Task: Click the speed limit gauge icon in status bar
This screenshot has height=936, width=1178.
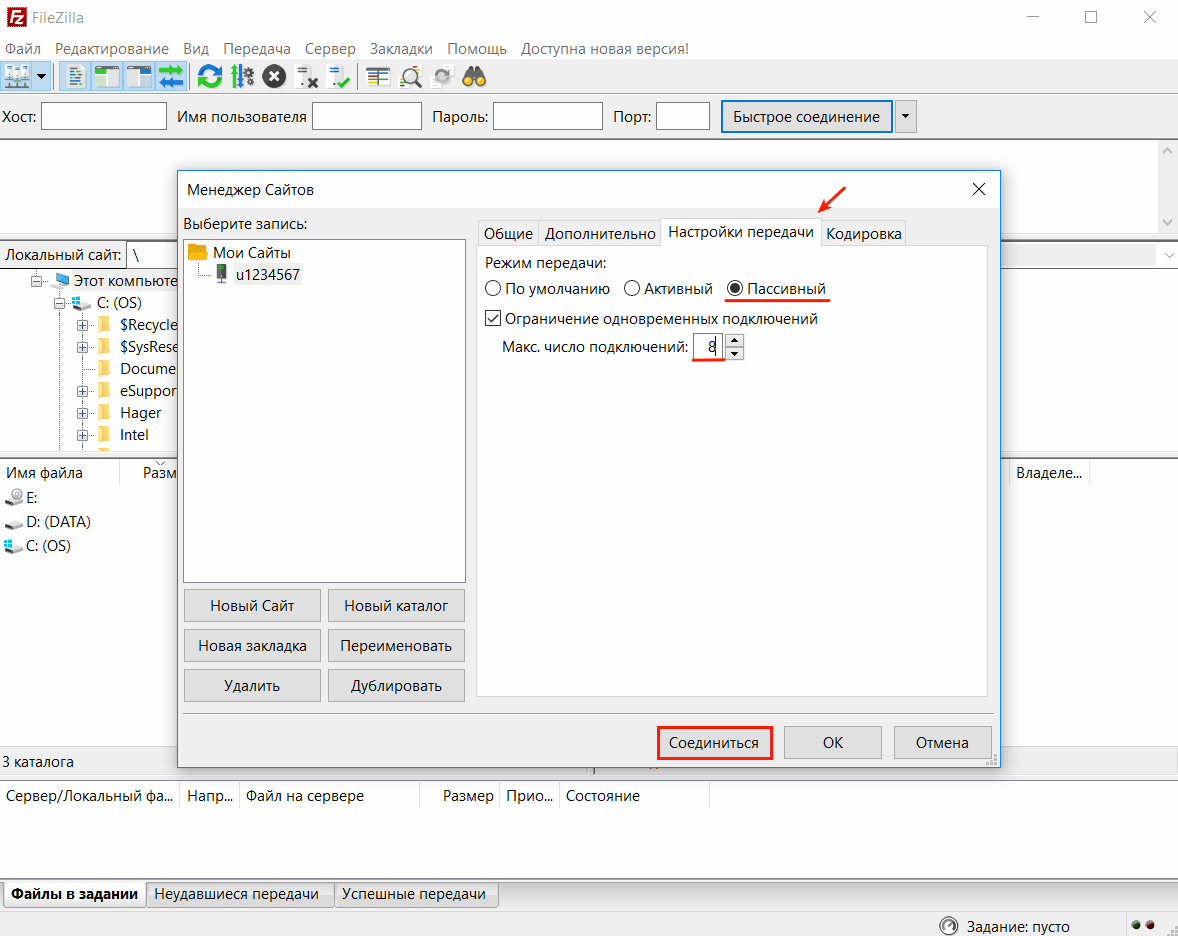Action: (949, 925)
